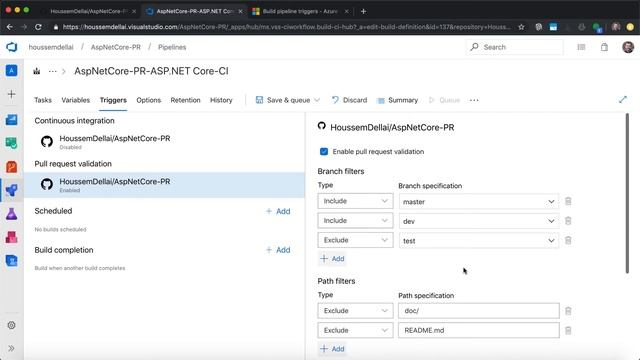Open the user profile avatar
Screen dimensions: 640x360
point(628,47)
